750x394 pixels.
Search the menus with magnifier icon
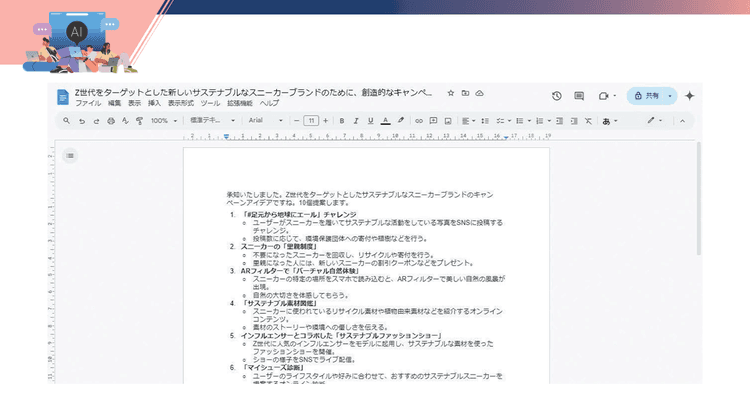pyautogui.click(x=66, y=121)
